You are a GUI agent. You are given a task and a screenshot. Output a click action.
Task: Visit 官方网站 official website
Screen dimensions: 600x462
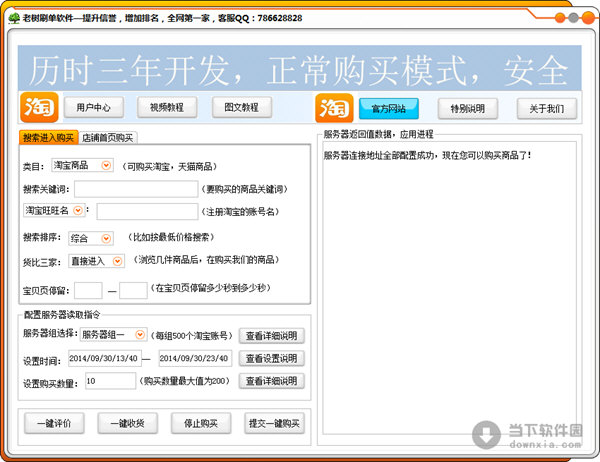(389, 109)
